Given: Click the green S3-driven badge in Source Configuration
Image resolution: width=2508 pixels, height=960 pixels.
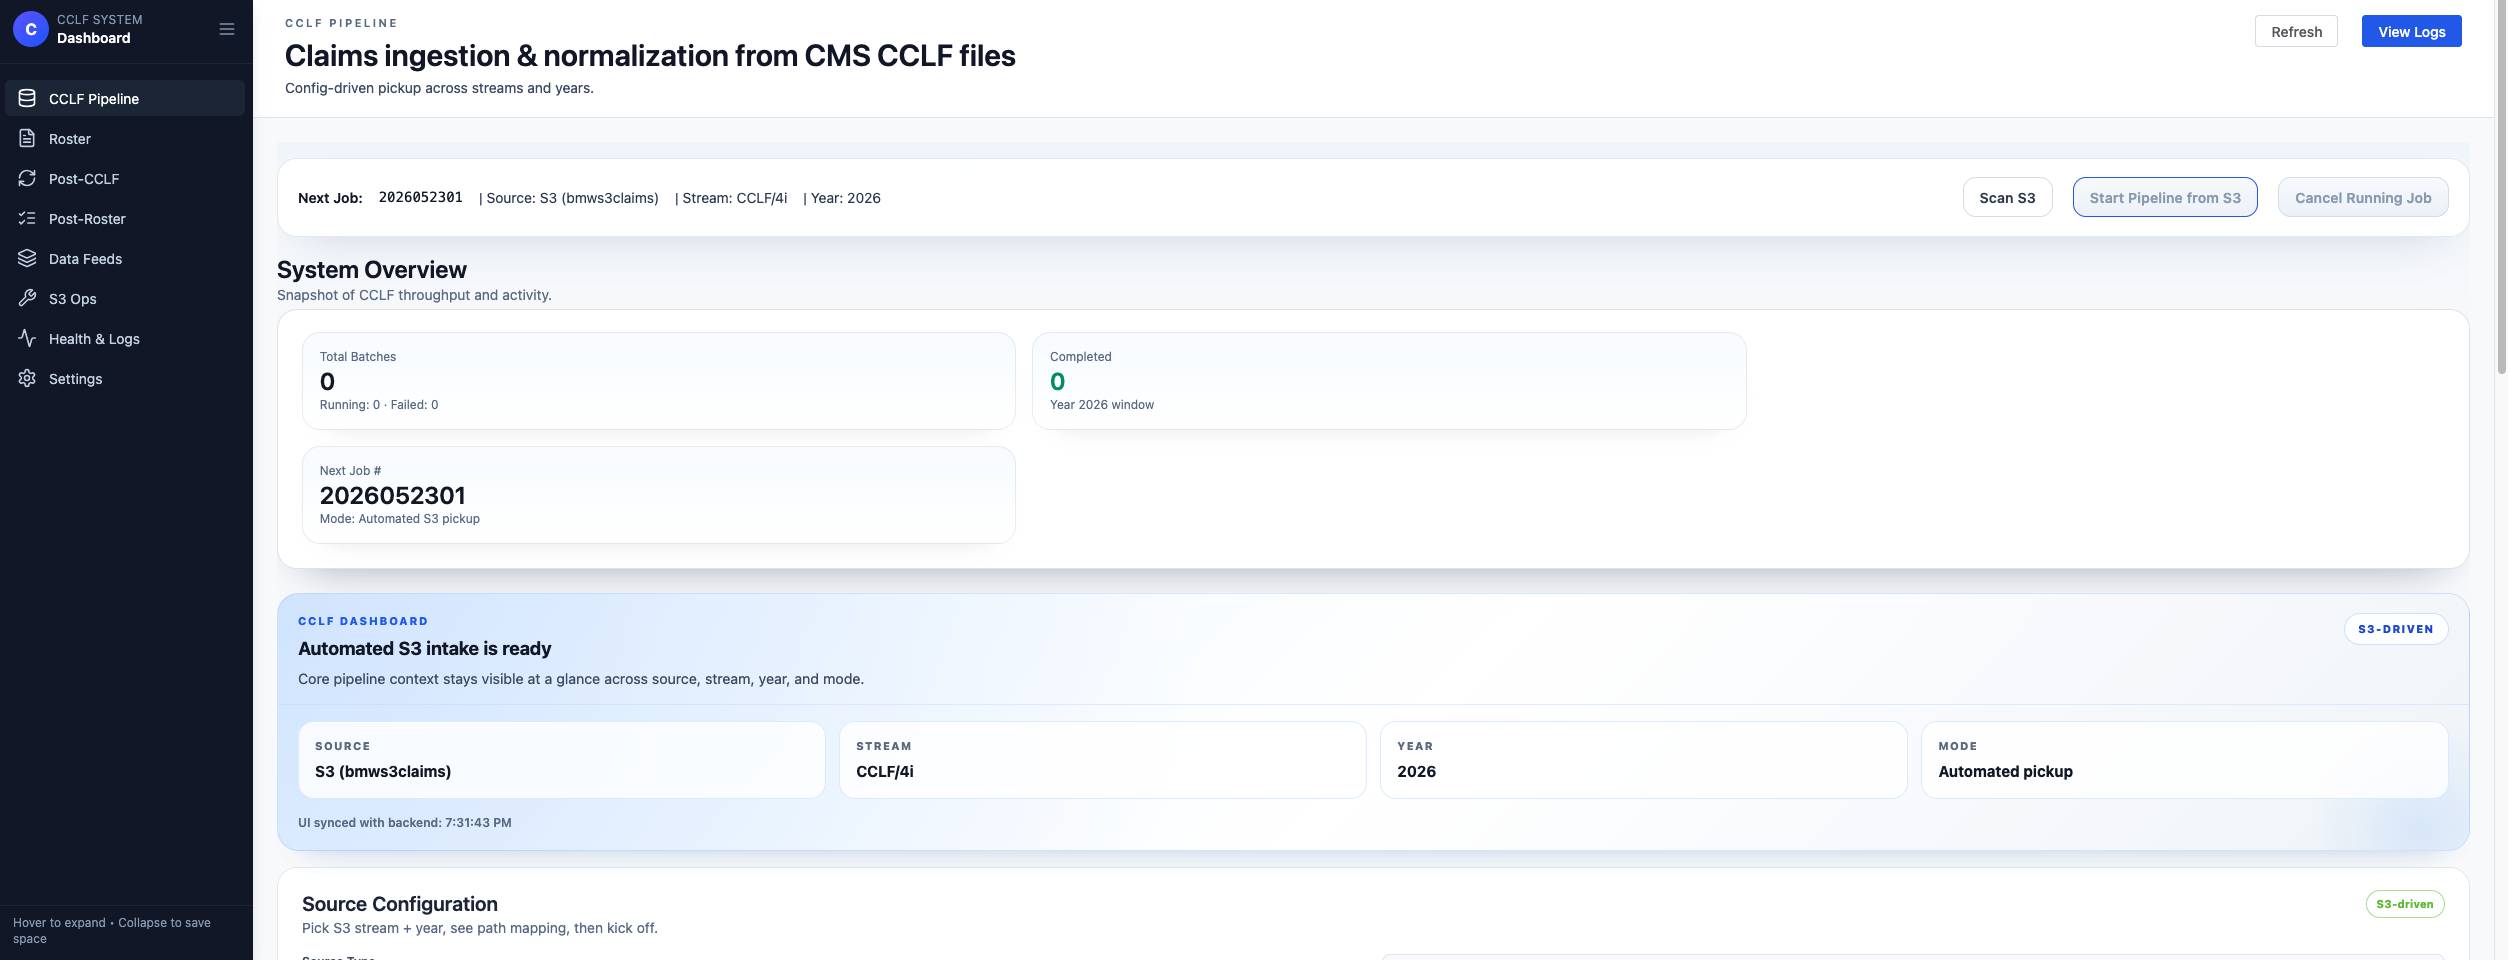Looking at the screenshot, I should [2405, 904].
